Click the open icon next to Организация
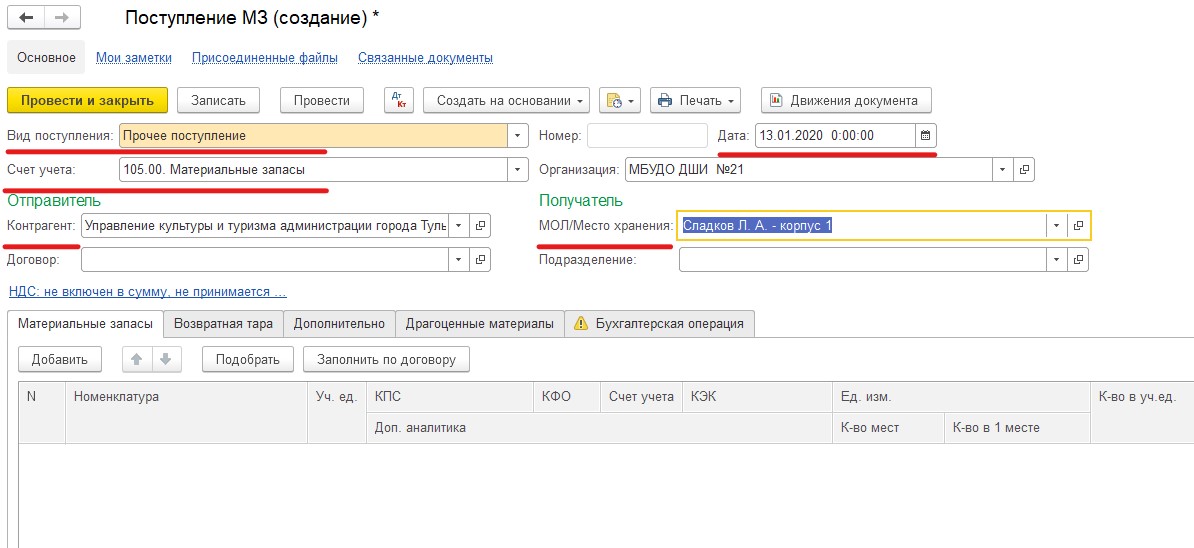This screenshot has width=1194, height=548. pyautogui.click(x=1024, y=170)
